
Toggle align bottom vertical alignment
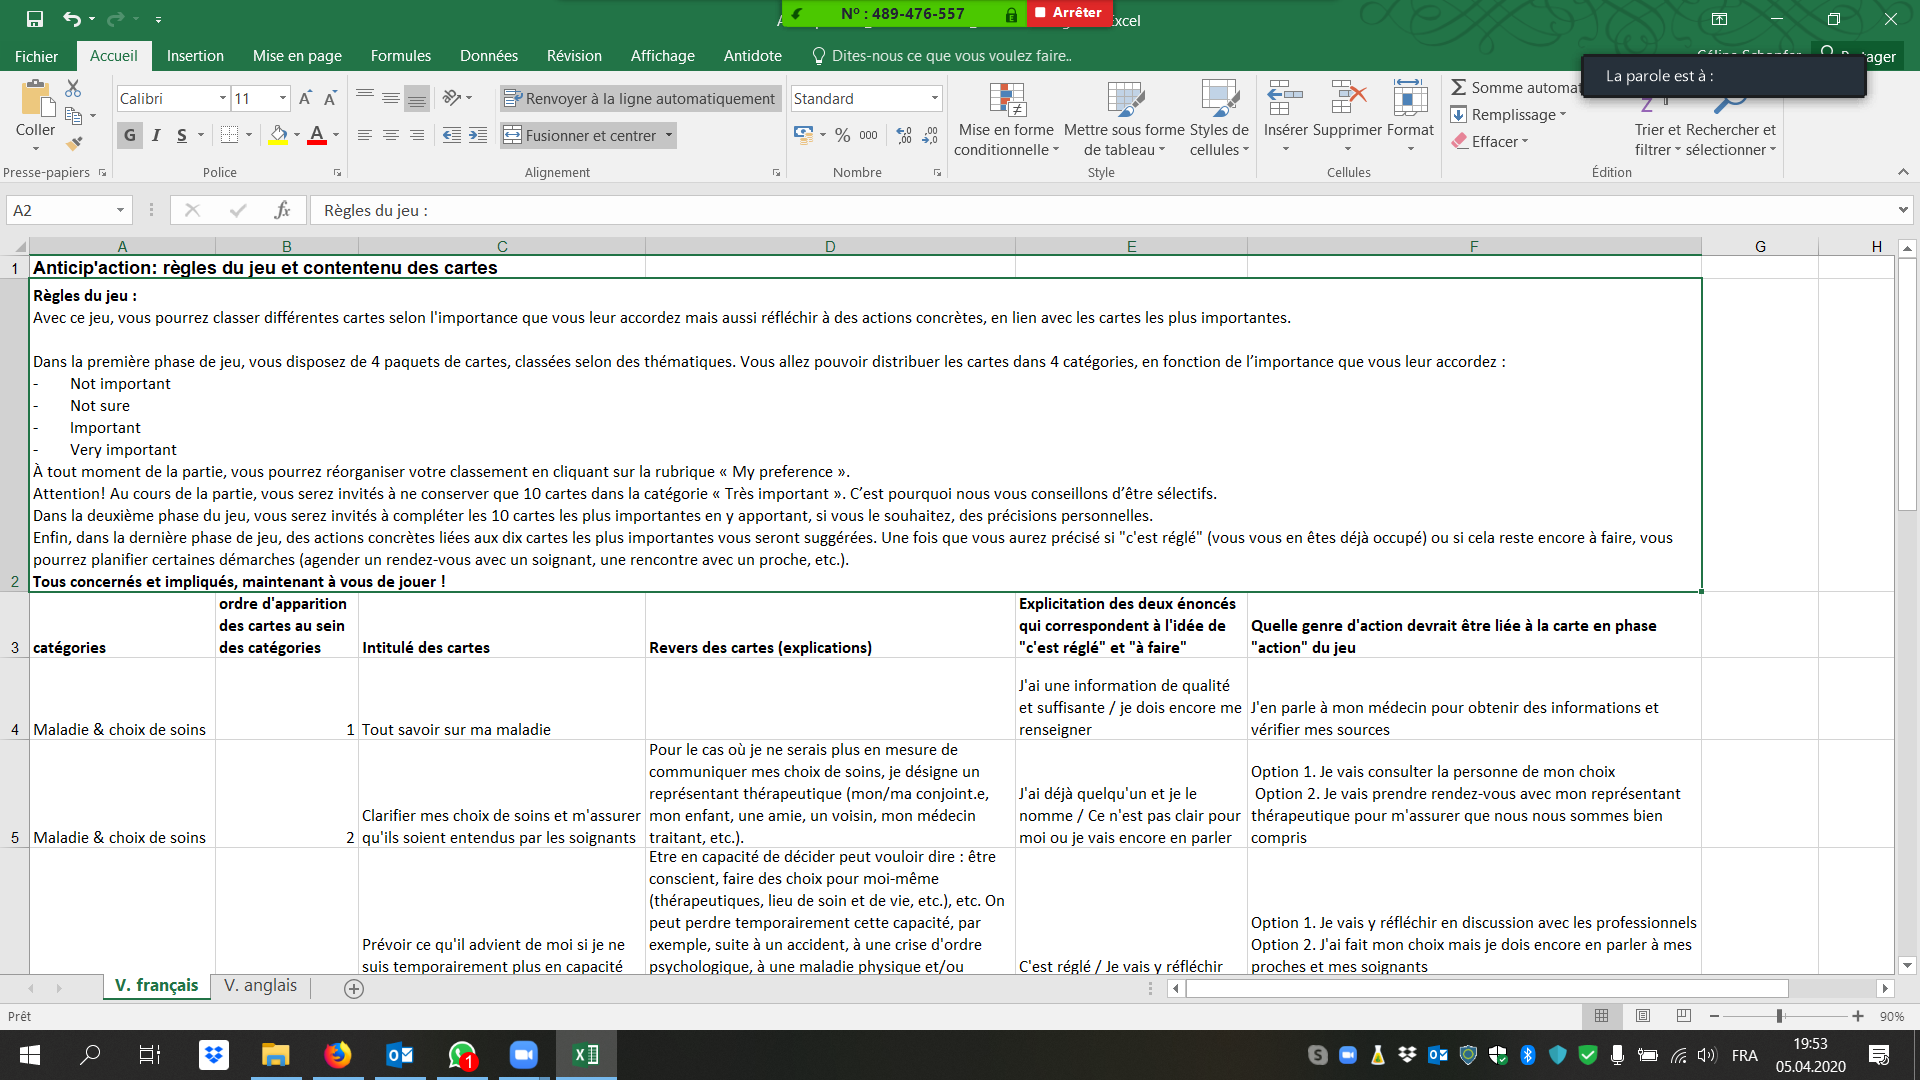coord(417,98)
